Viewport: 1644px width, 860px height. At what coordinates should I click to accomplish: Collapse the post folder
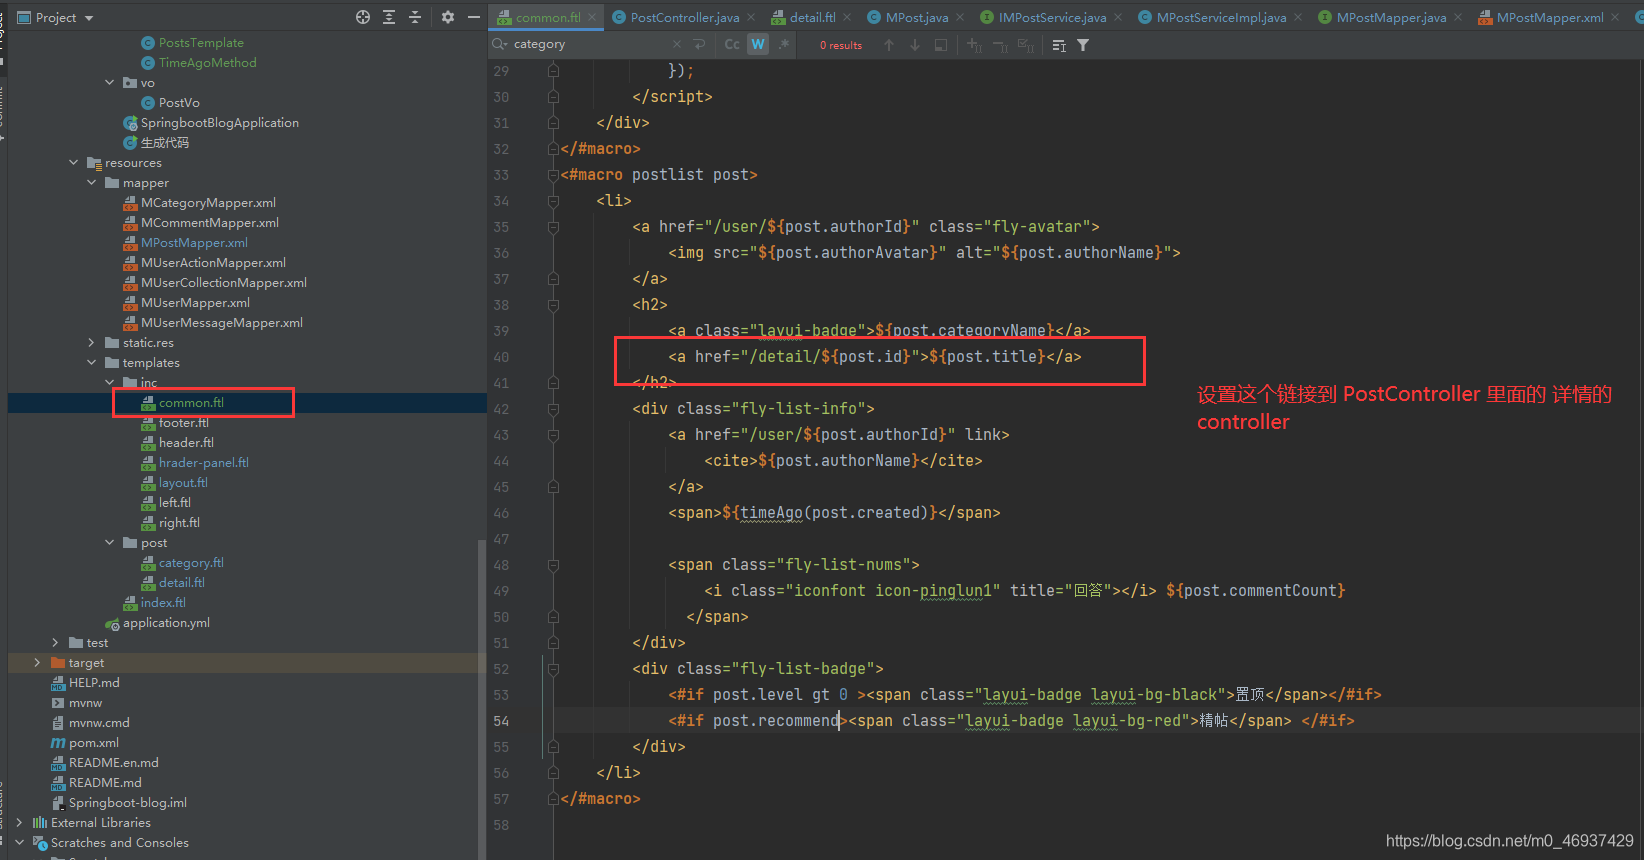pos(110,543)
